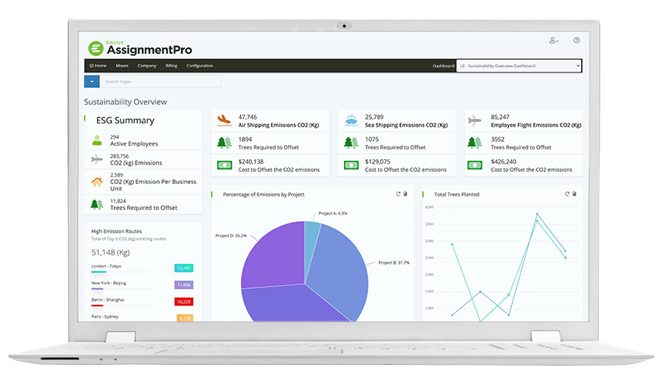Click the Air Shipping Emissions plane icon
659x379 pixels.
[224, 121]
